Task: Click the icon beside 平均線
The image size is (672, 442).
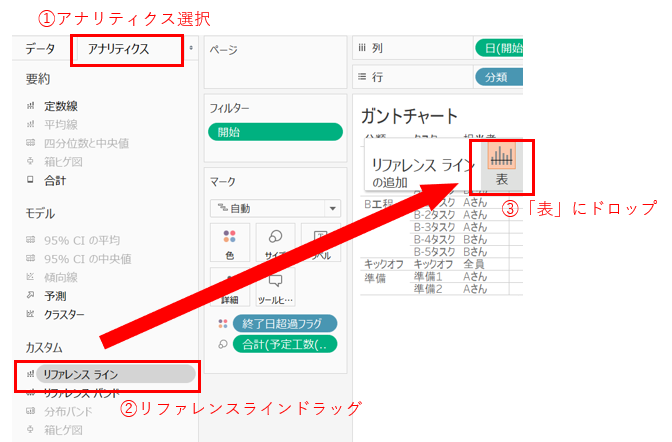Action: pos(30,124)
